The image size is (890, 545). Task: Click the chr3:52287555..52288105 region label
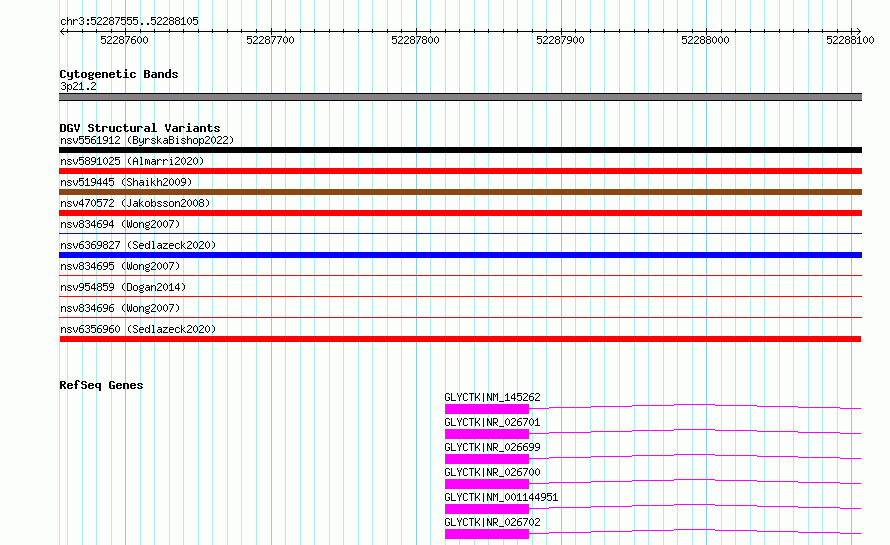coord(129,21)
